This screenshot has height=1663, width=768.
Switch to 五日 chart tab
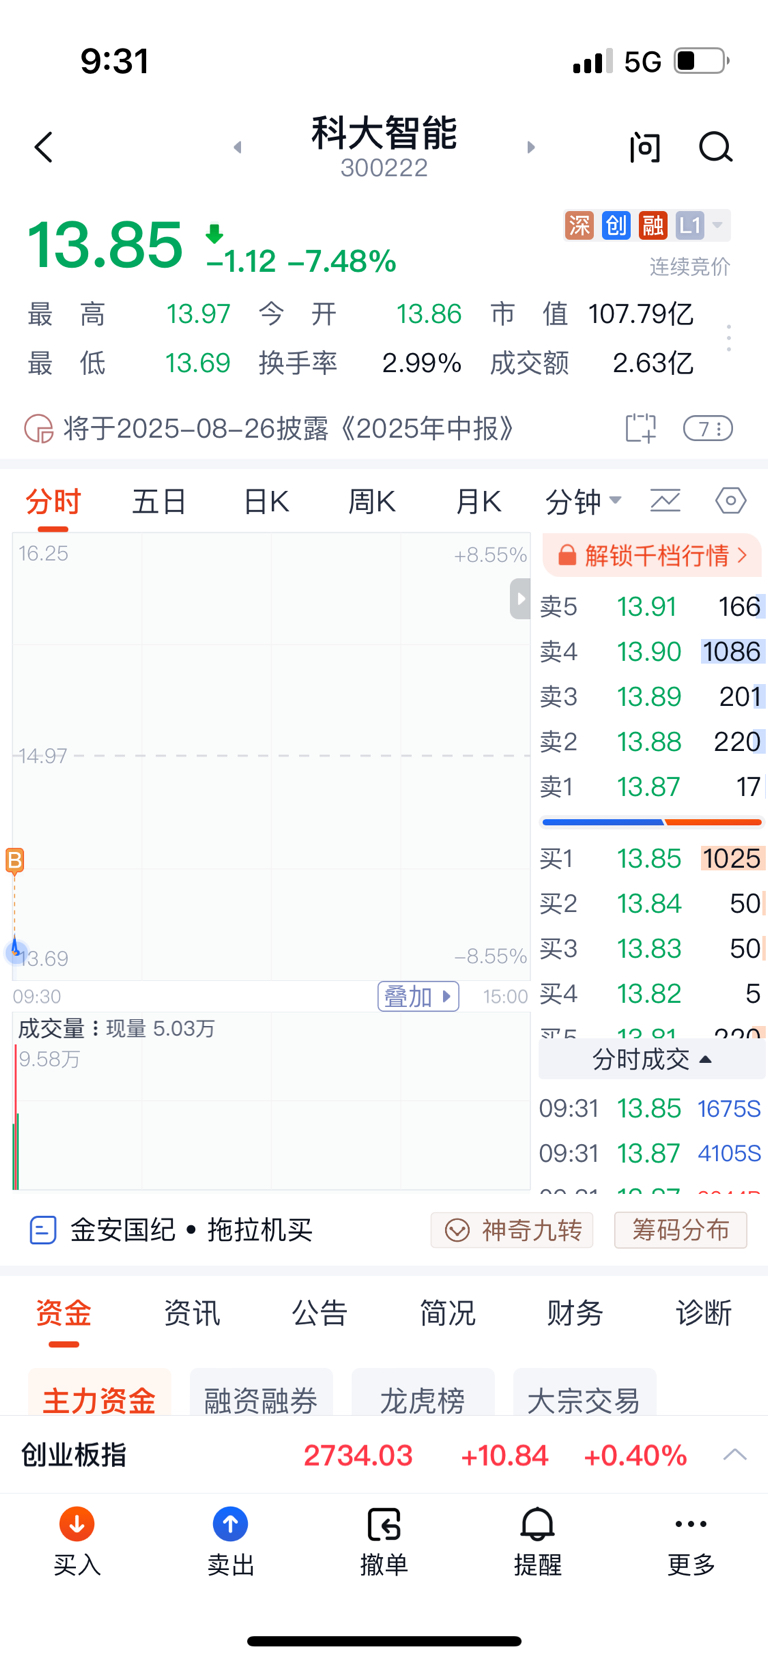[160, 501]
